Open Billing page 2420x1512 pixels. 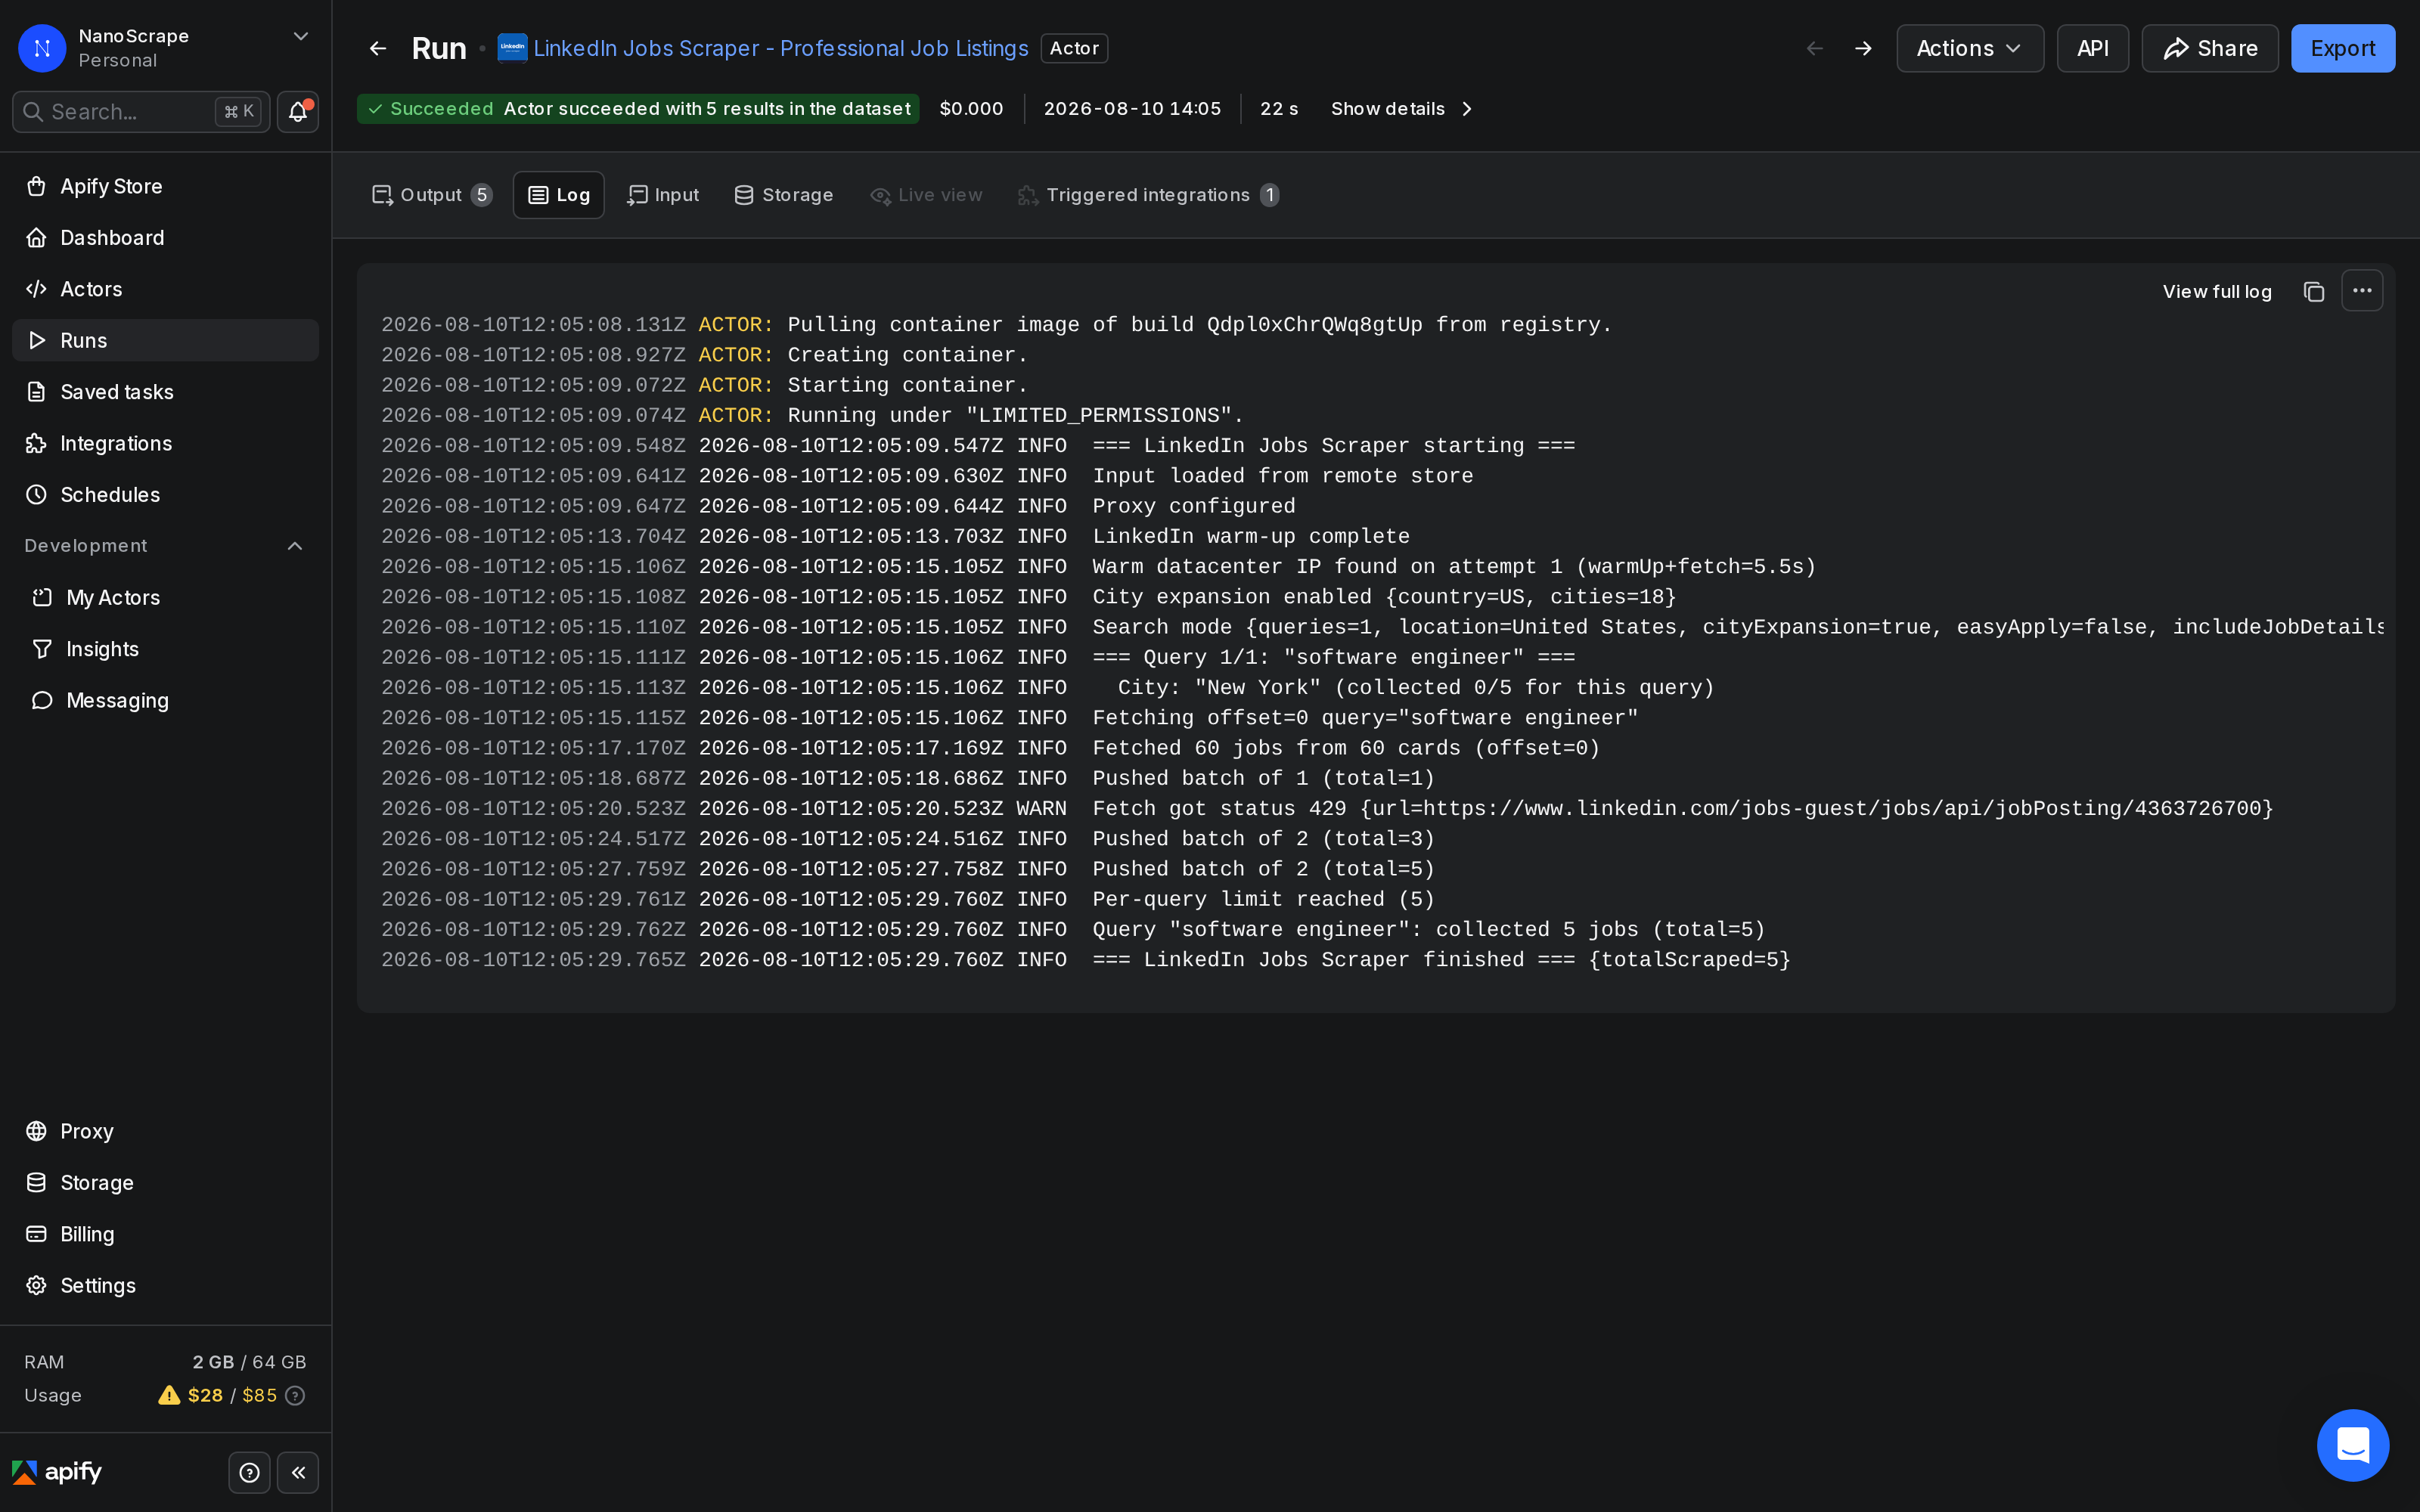coord(165,1234)
